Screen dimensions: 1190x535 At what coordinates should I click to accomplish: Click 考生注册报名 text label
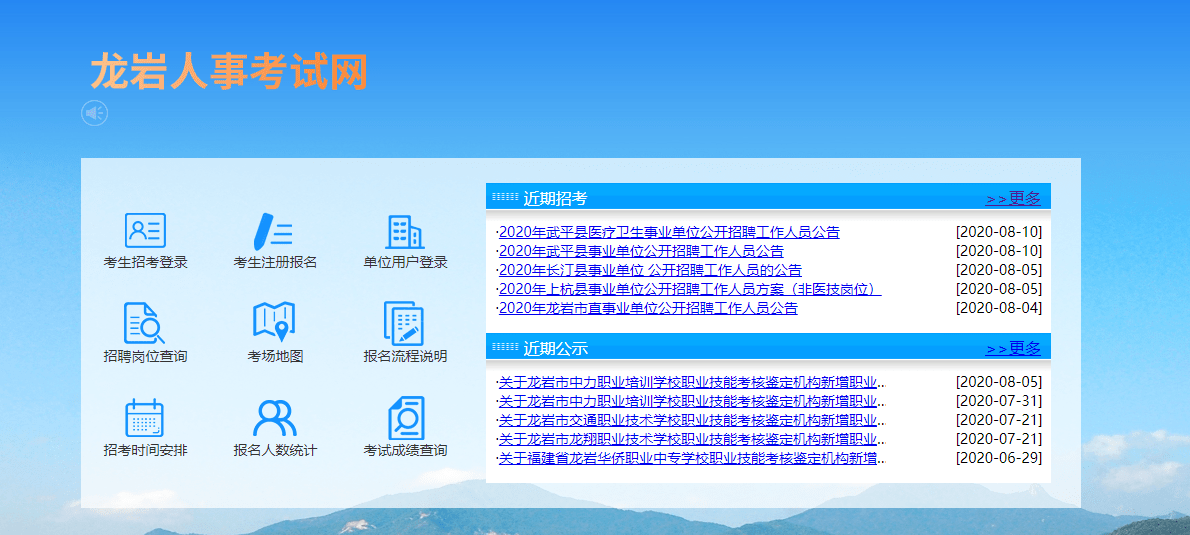point(275,263)
